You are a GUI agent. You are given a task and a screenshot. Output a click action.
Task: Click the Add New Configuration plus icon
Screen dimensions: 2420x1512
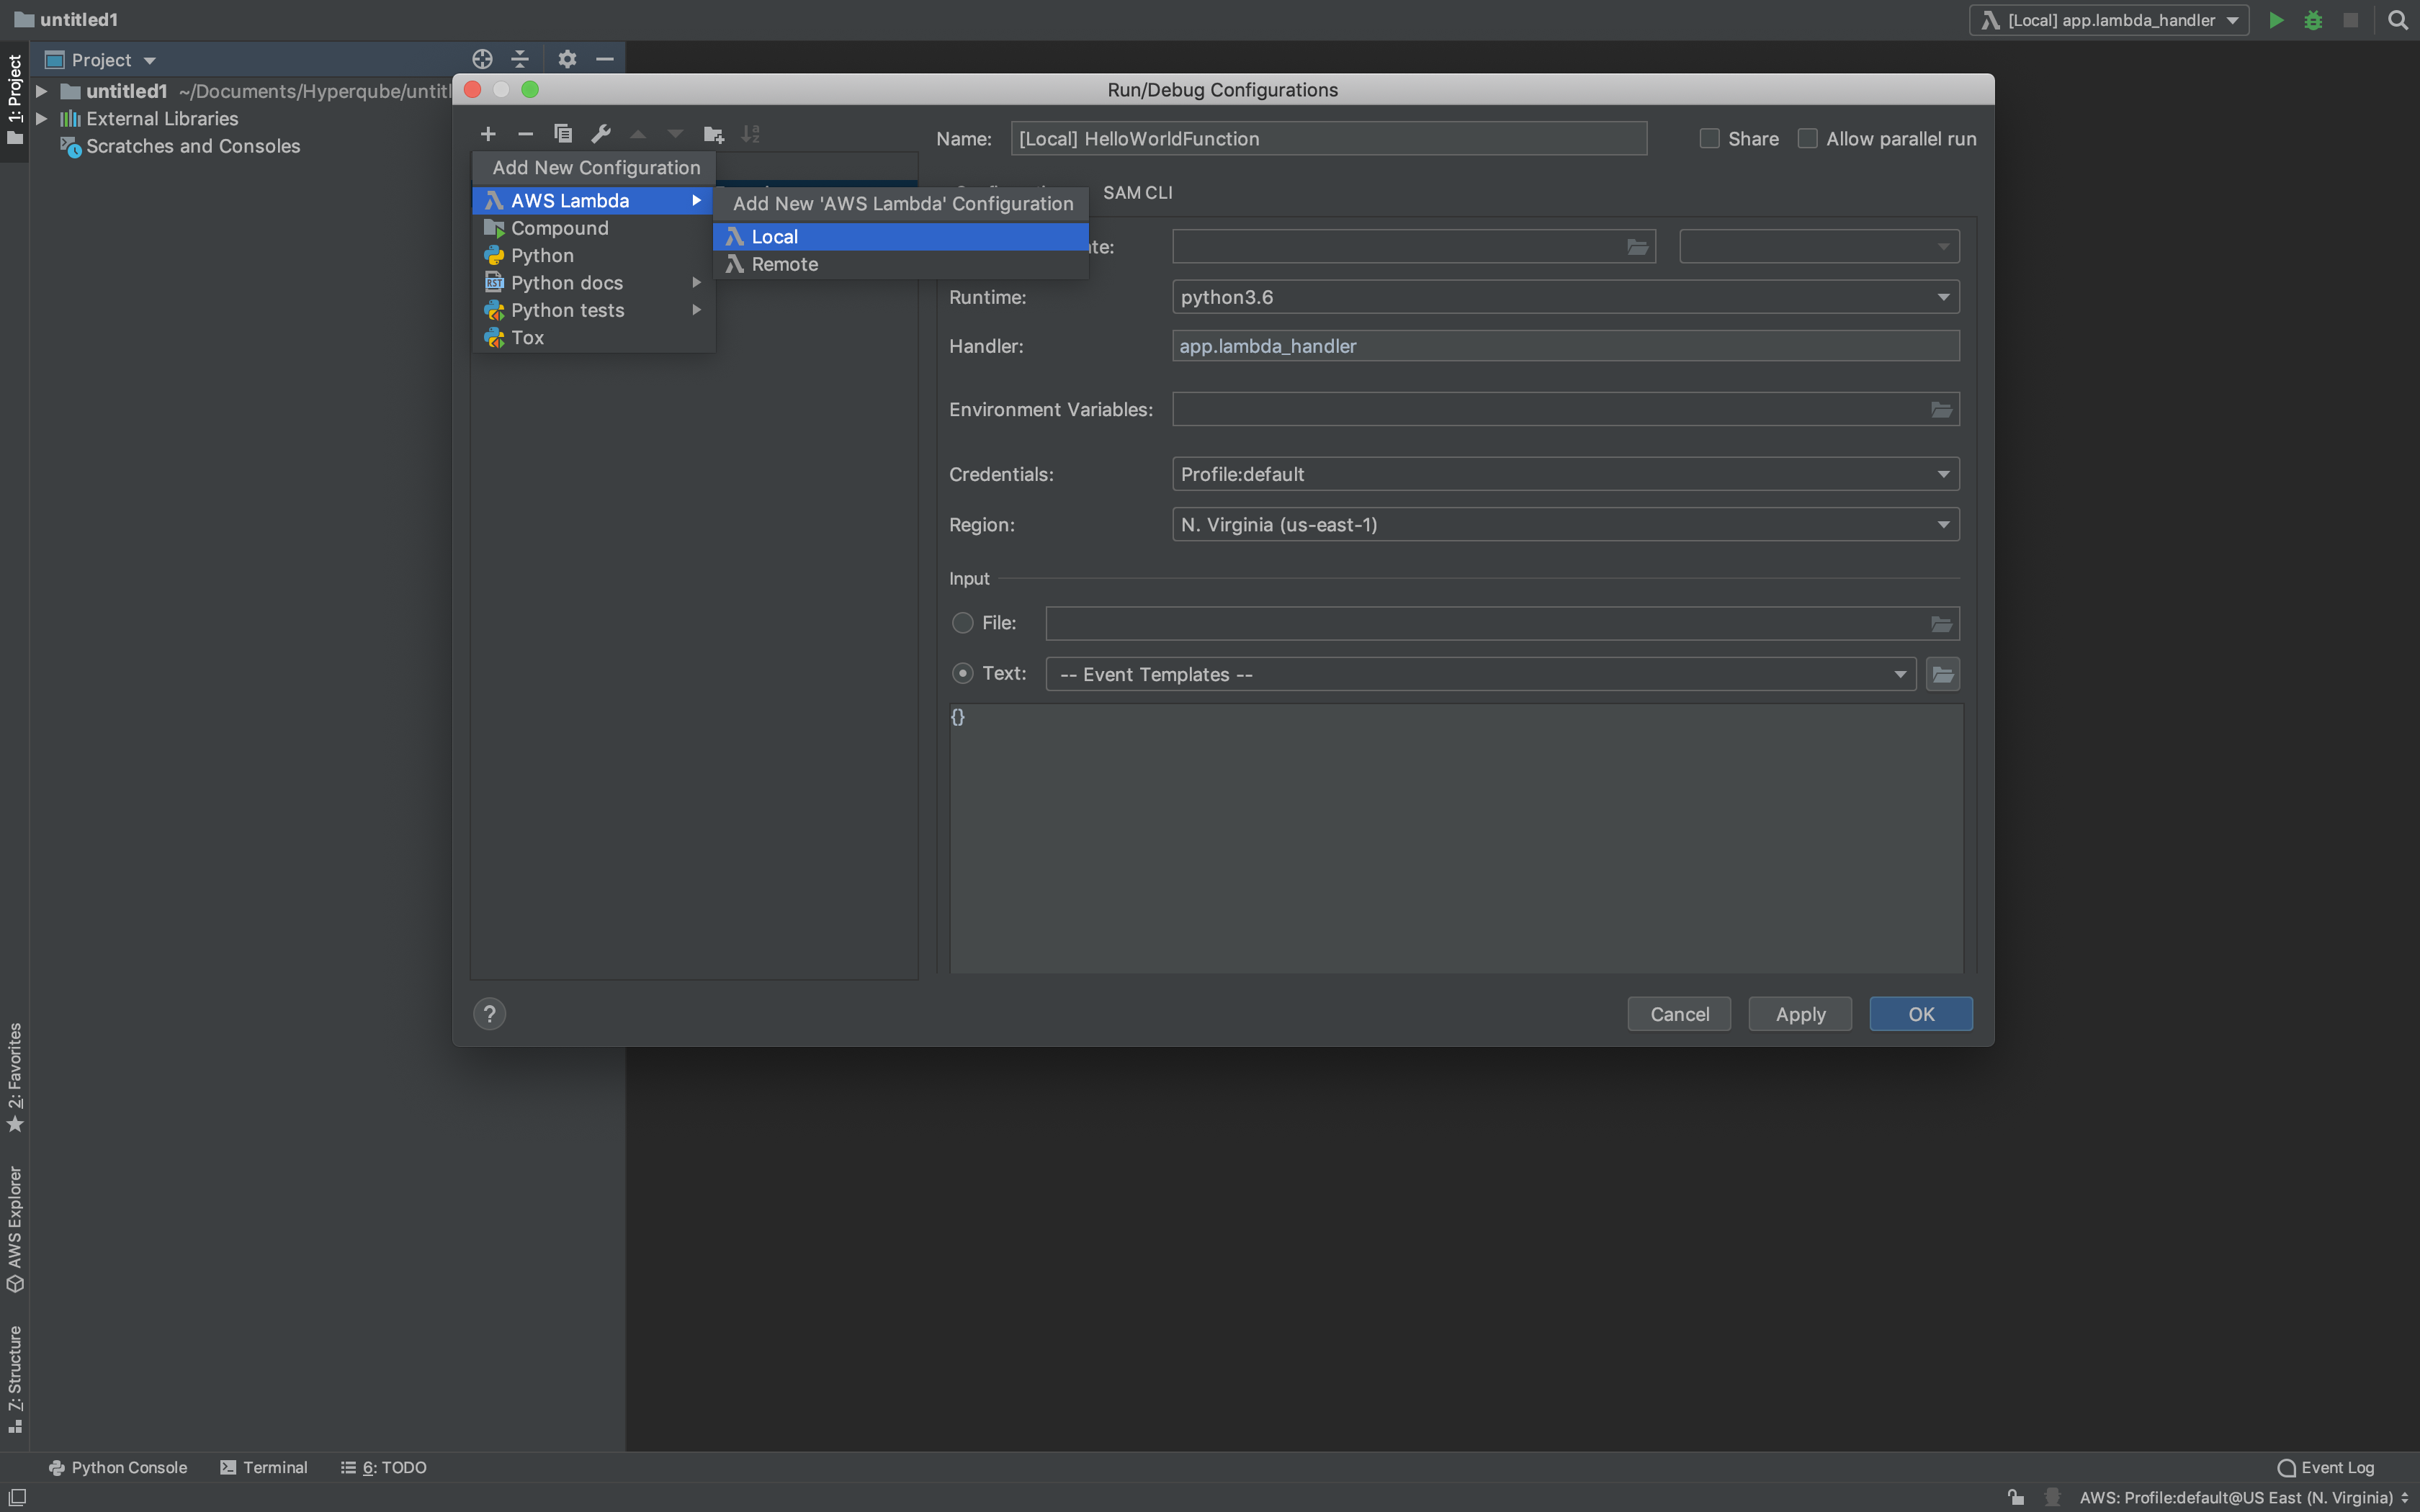click(488, 134)
